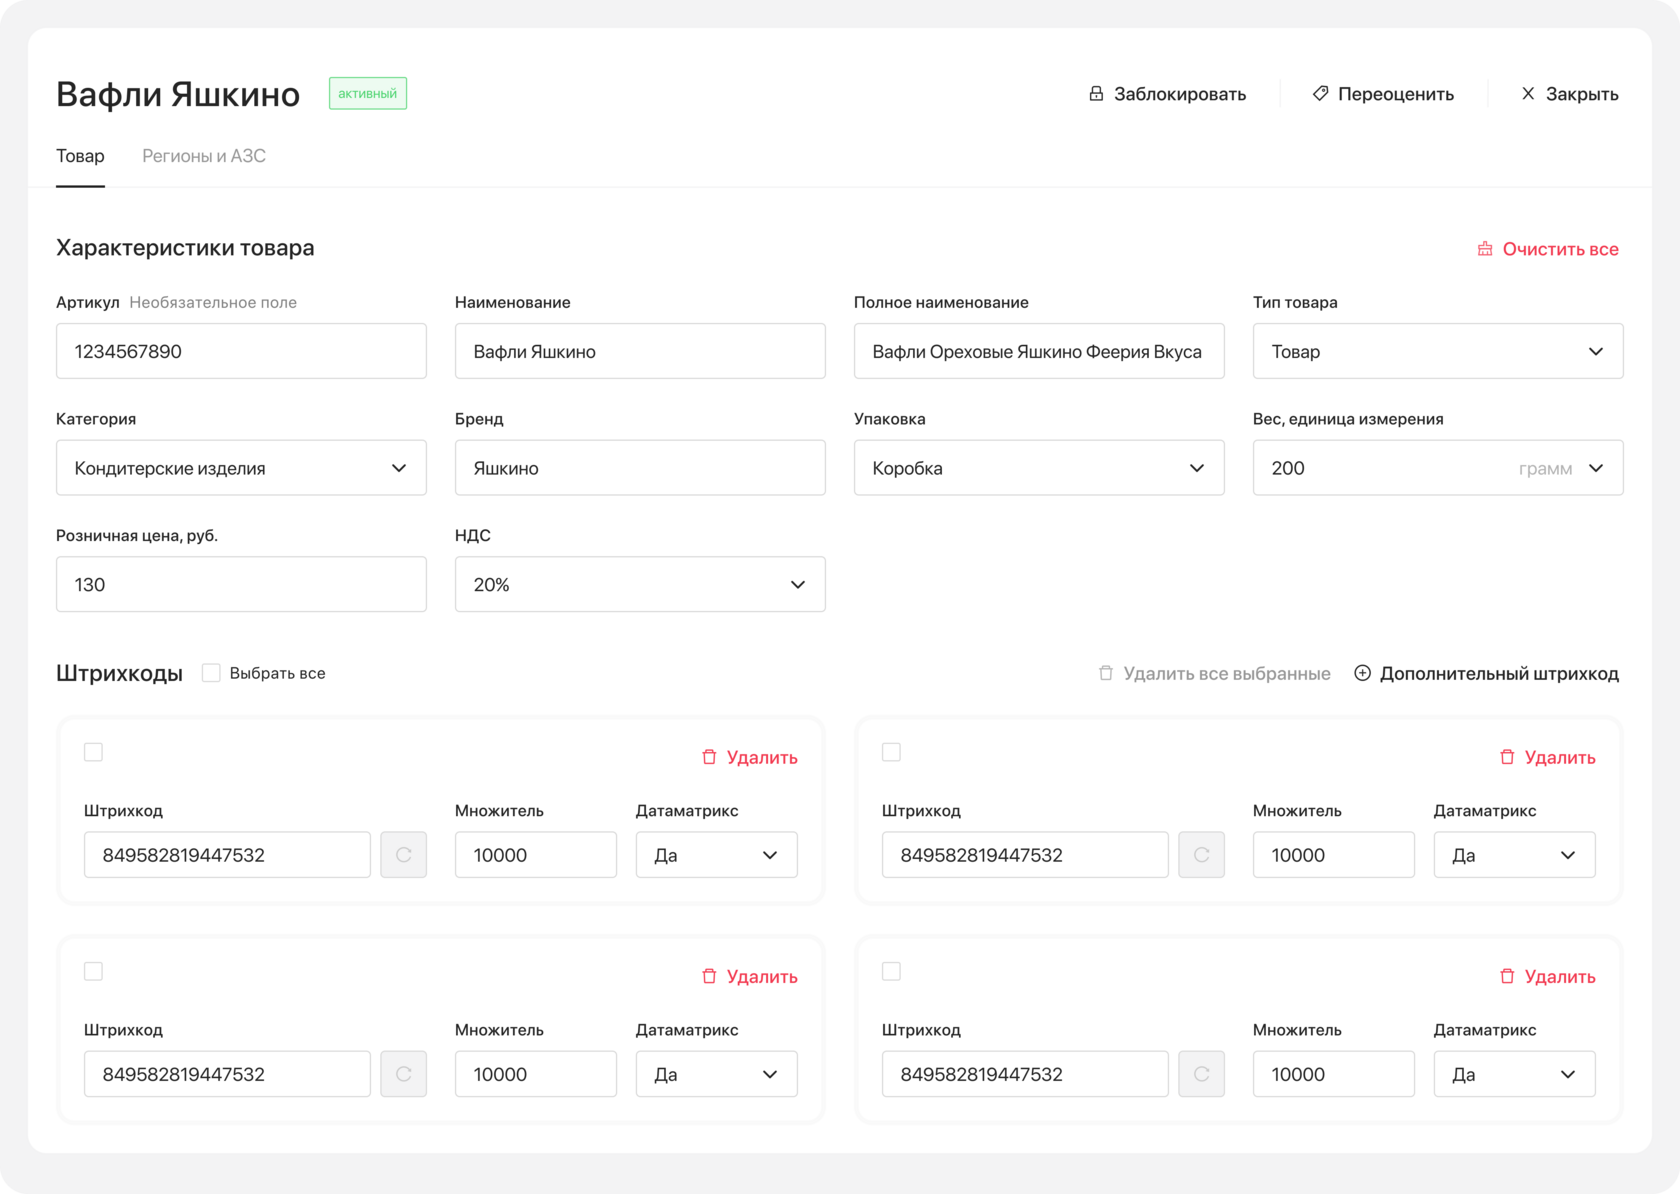Select the Товар tab
1680x1194 pixels.
point(80,156)
